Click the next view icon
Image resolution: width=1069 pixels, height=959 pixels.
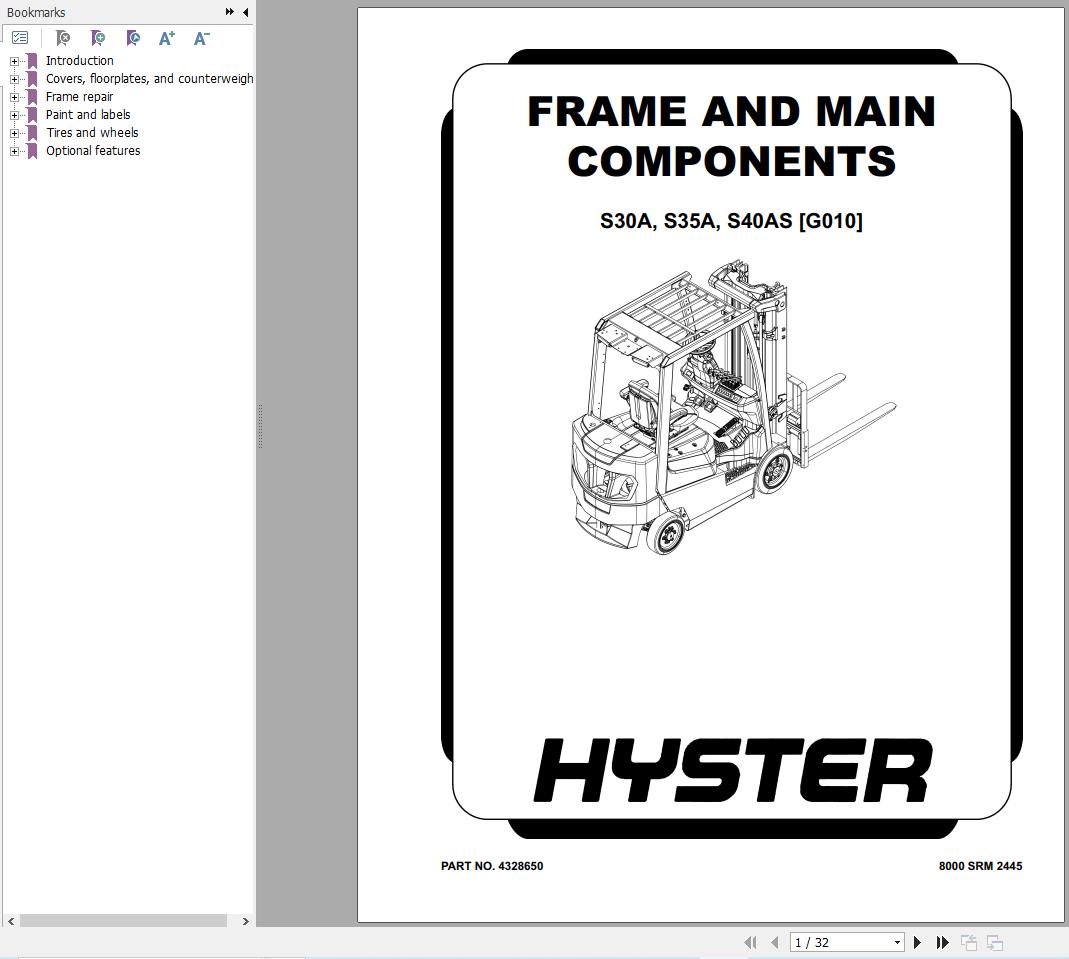(x=995, y=943)
